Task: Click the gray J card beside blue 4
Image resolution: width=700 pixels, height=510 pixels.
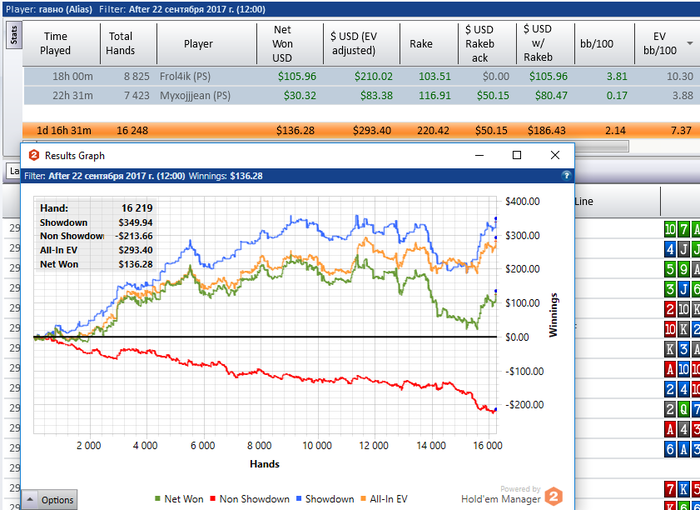Action: point(683,249)
